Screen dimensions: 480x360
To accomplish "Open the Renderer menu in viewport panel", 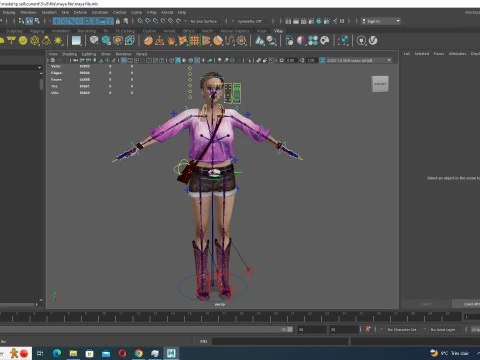I will point(123,54).
